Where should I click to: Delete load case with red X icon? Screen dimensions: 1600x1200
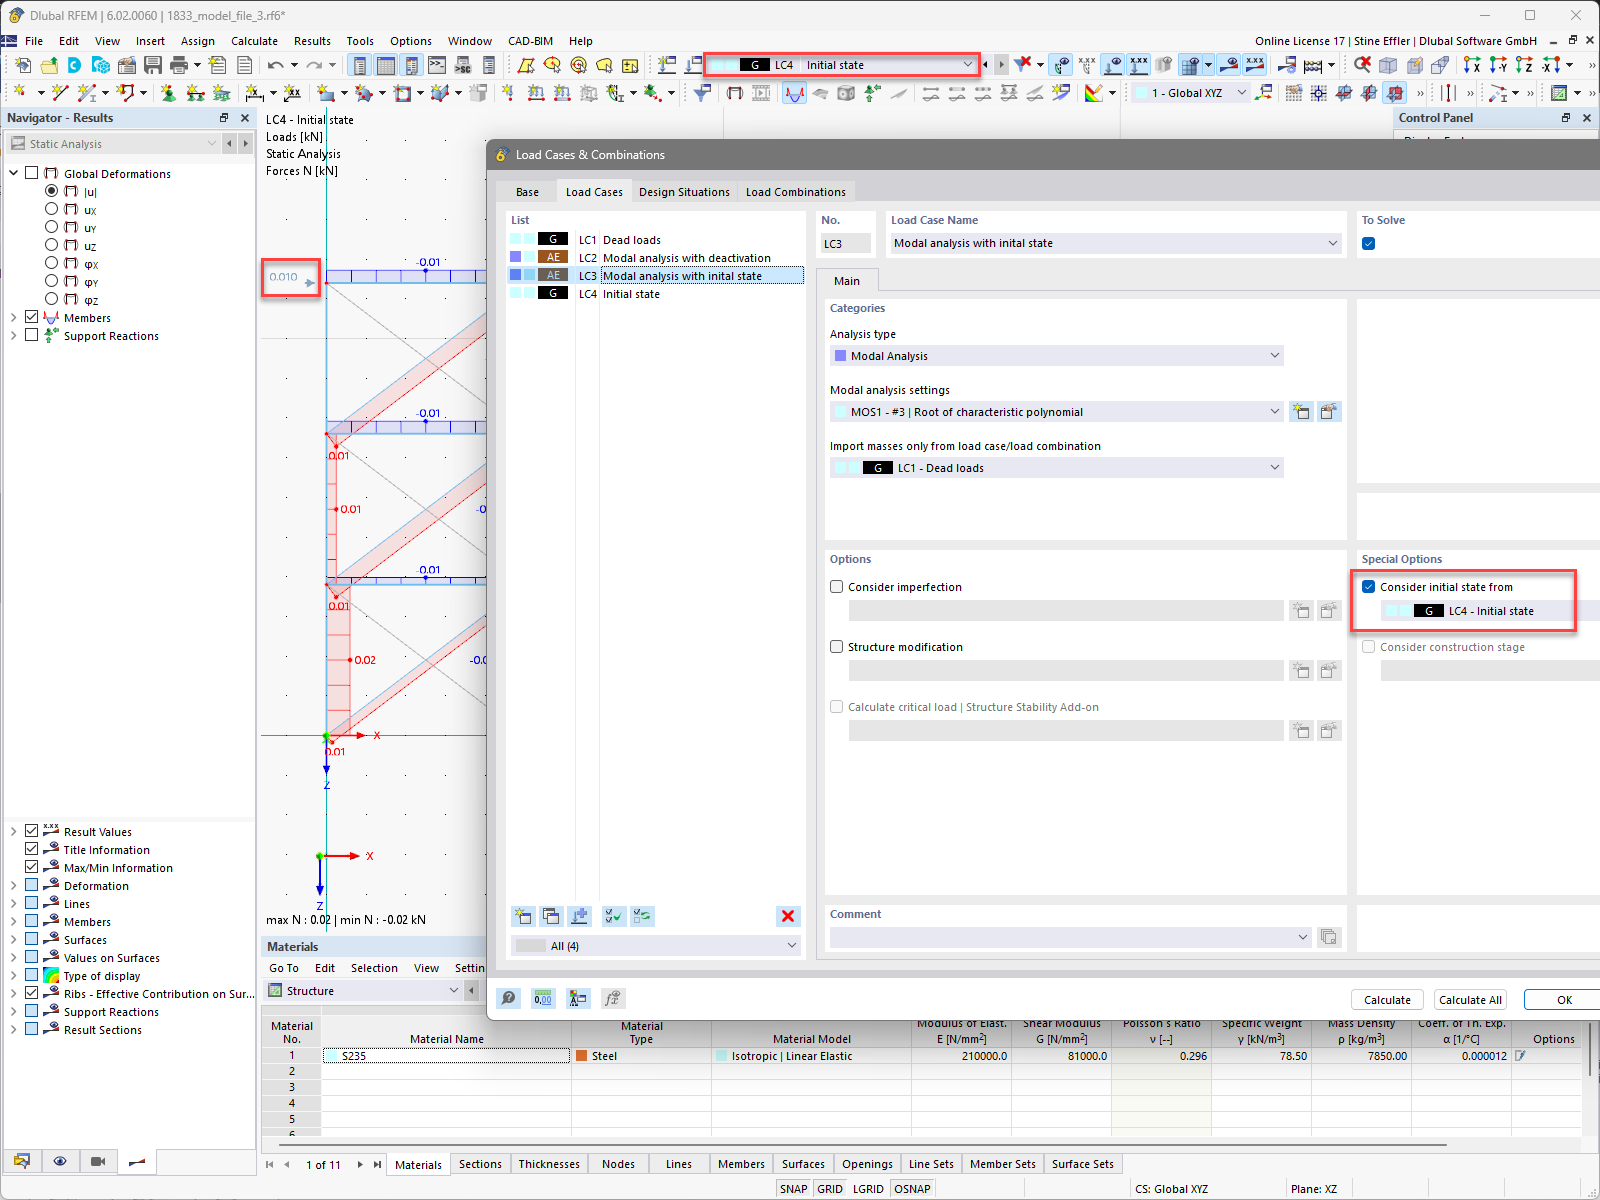787,916
